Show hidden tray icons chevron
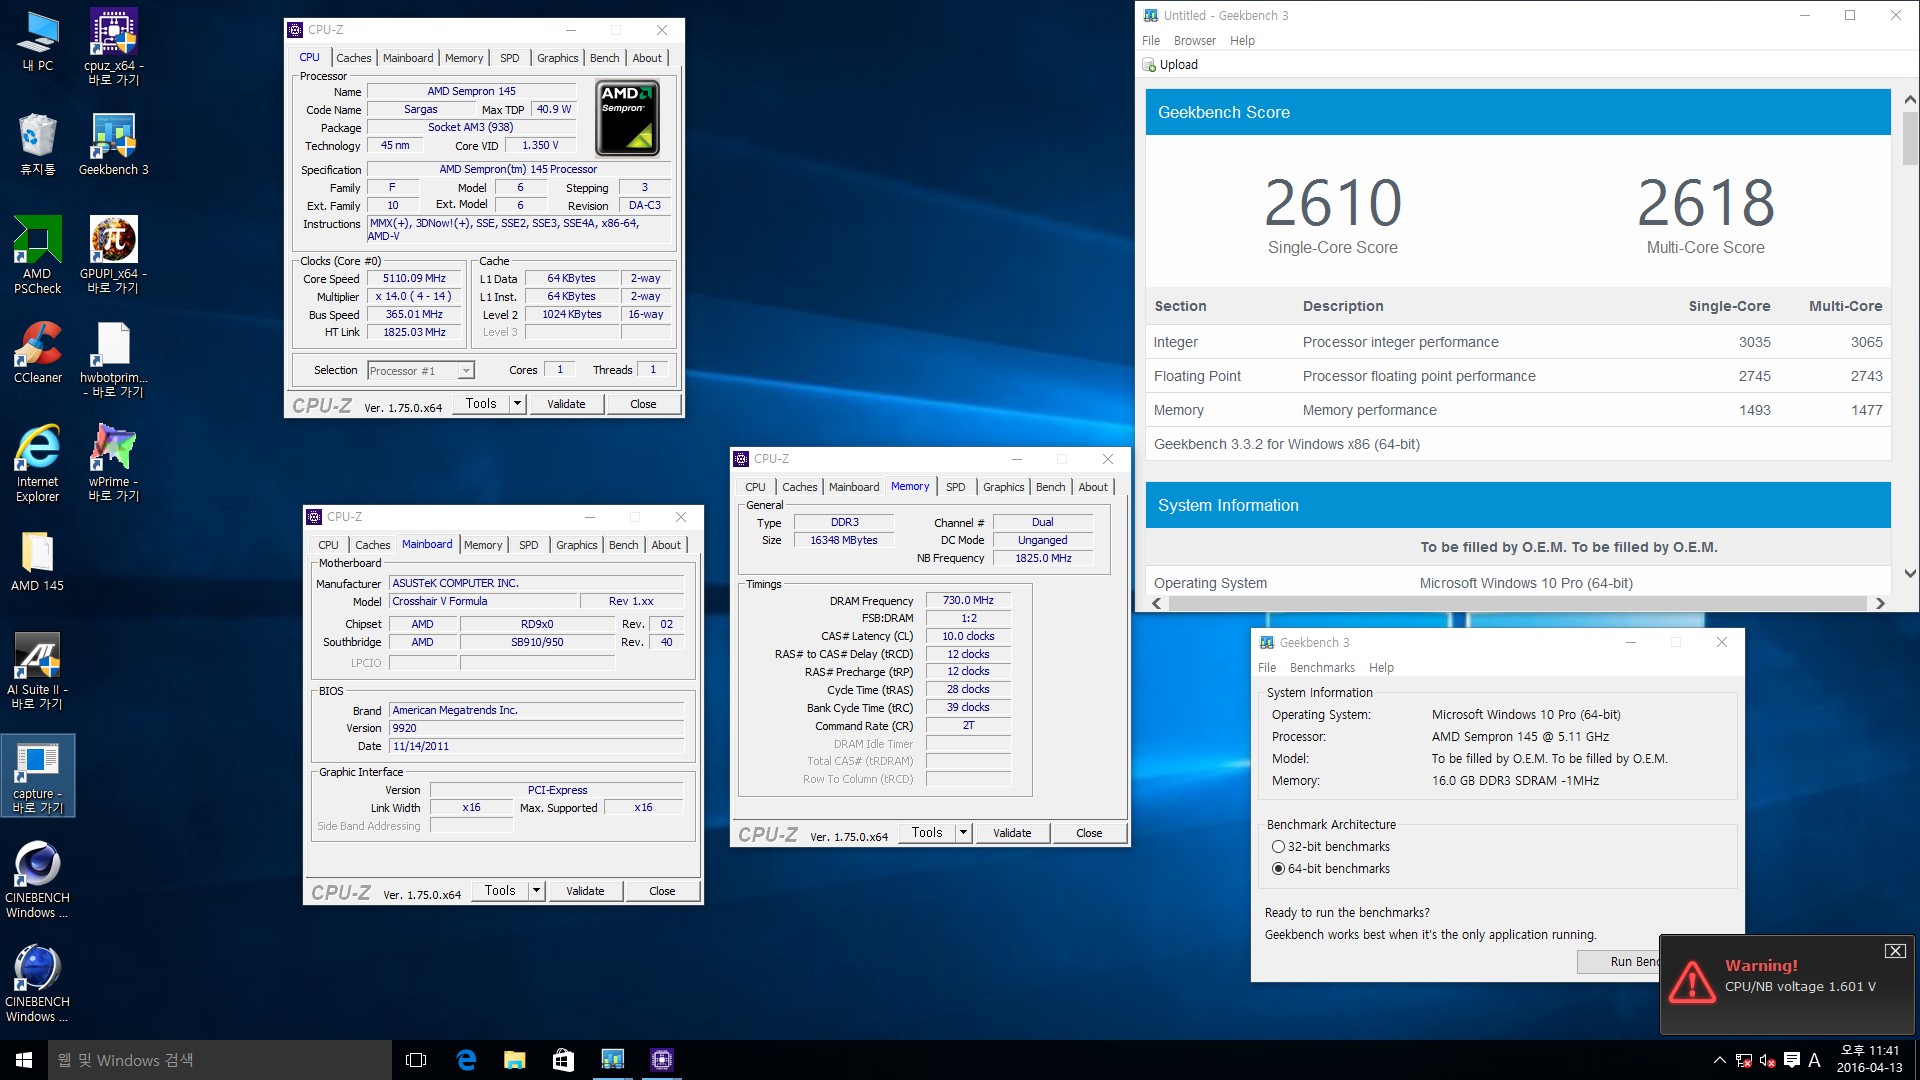The width and height of the screenshot is (1920, 1080). pyautogui.click(x=1719, y=1060)
